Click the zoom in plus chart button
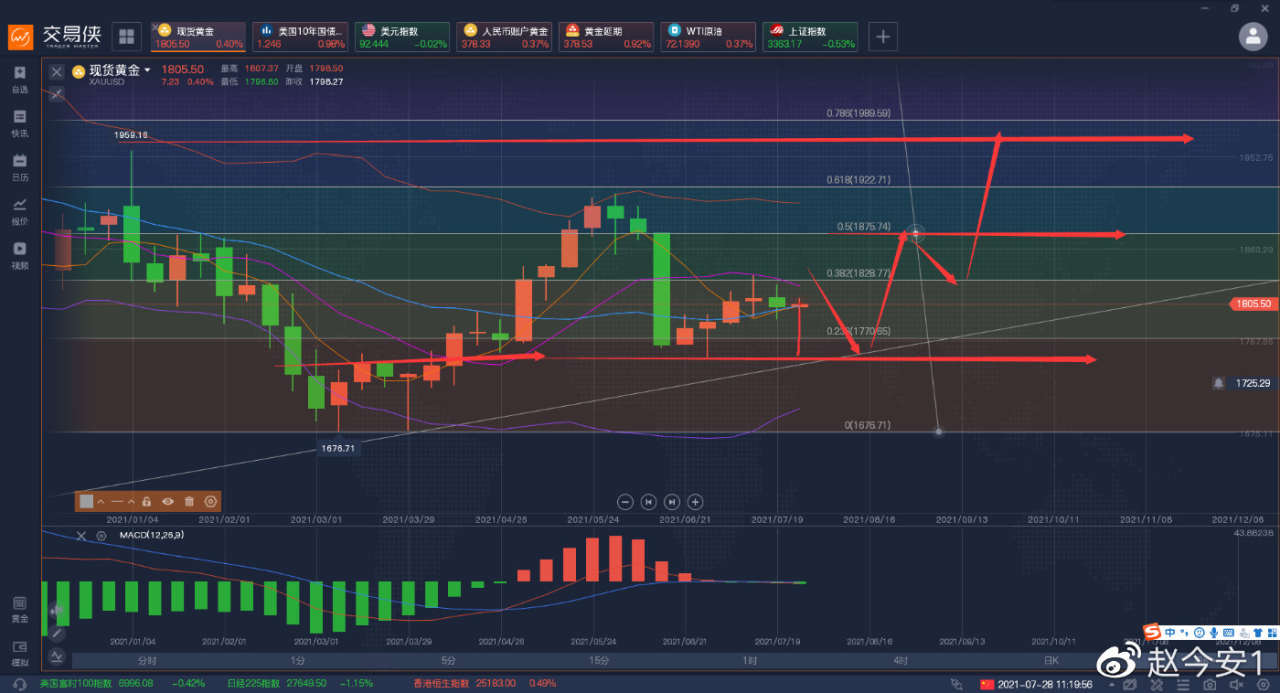 pos(696,502)
